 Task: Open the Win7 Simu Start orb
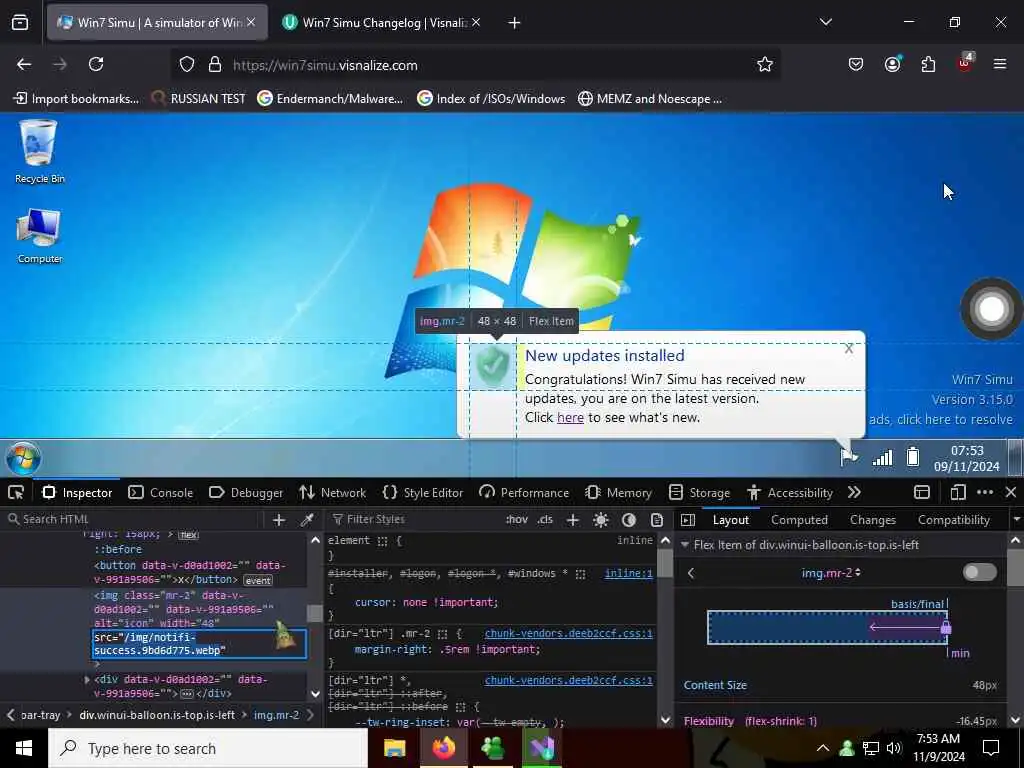click(24, 458)
